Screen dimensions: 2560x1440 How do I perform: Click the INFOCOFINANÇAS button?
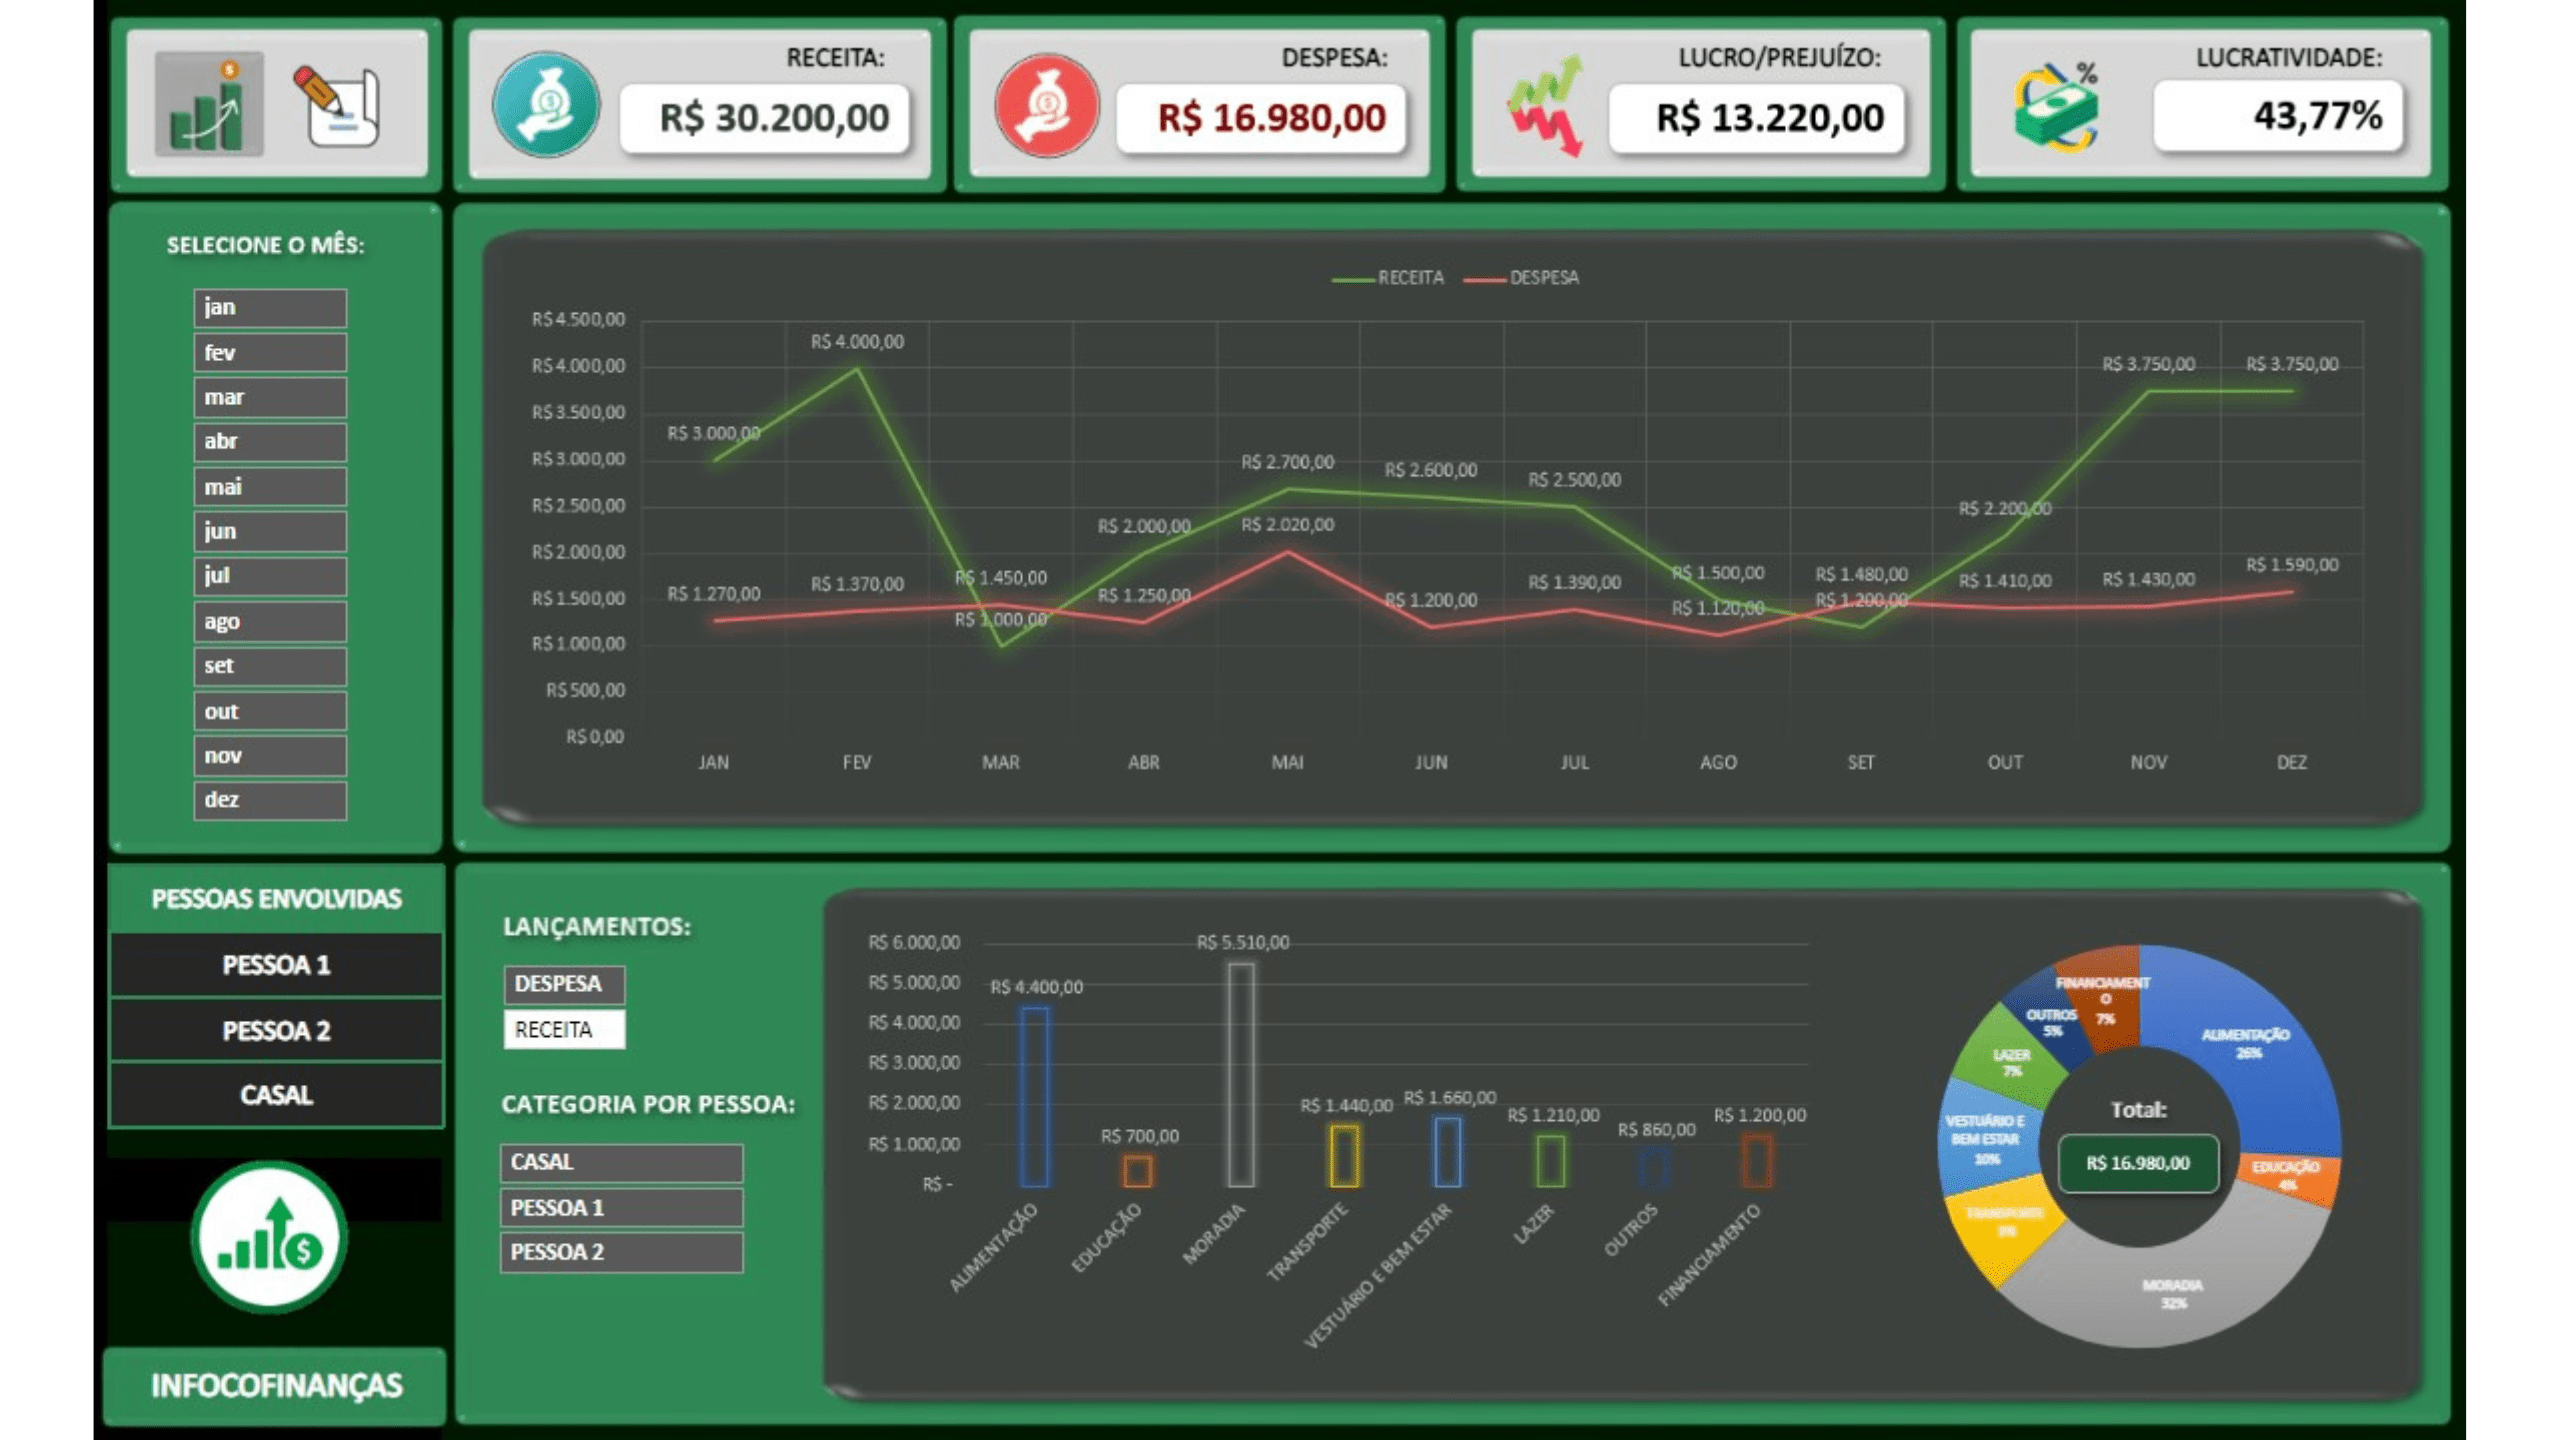pyautogui.click(x=275, y=1386)
